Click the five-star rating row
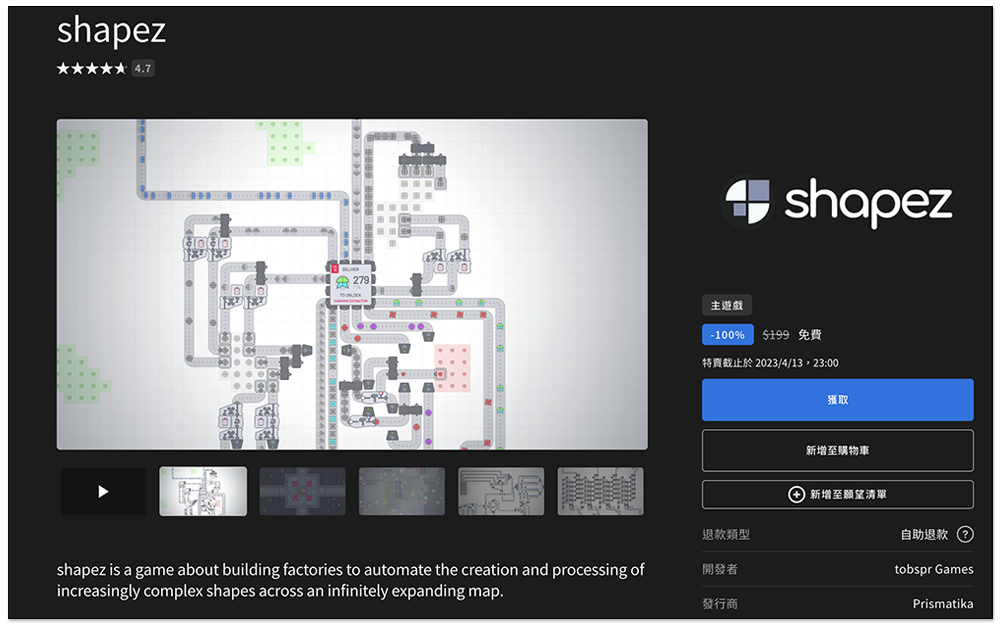 pos(92,69)
